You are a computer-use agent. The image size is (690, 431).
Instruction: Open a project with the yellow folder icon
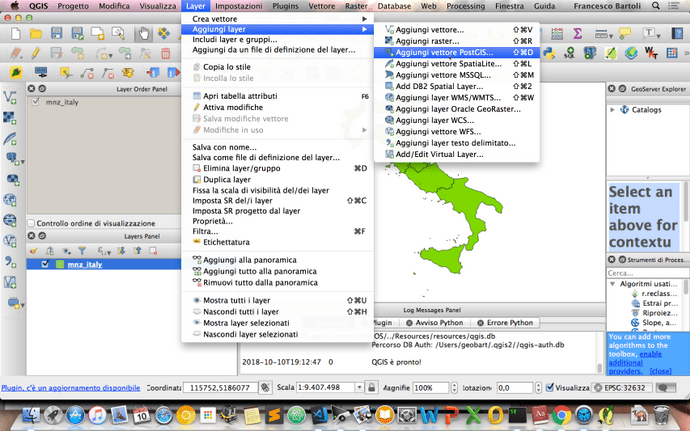36,33
